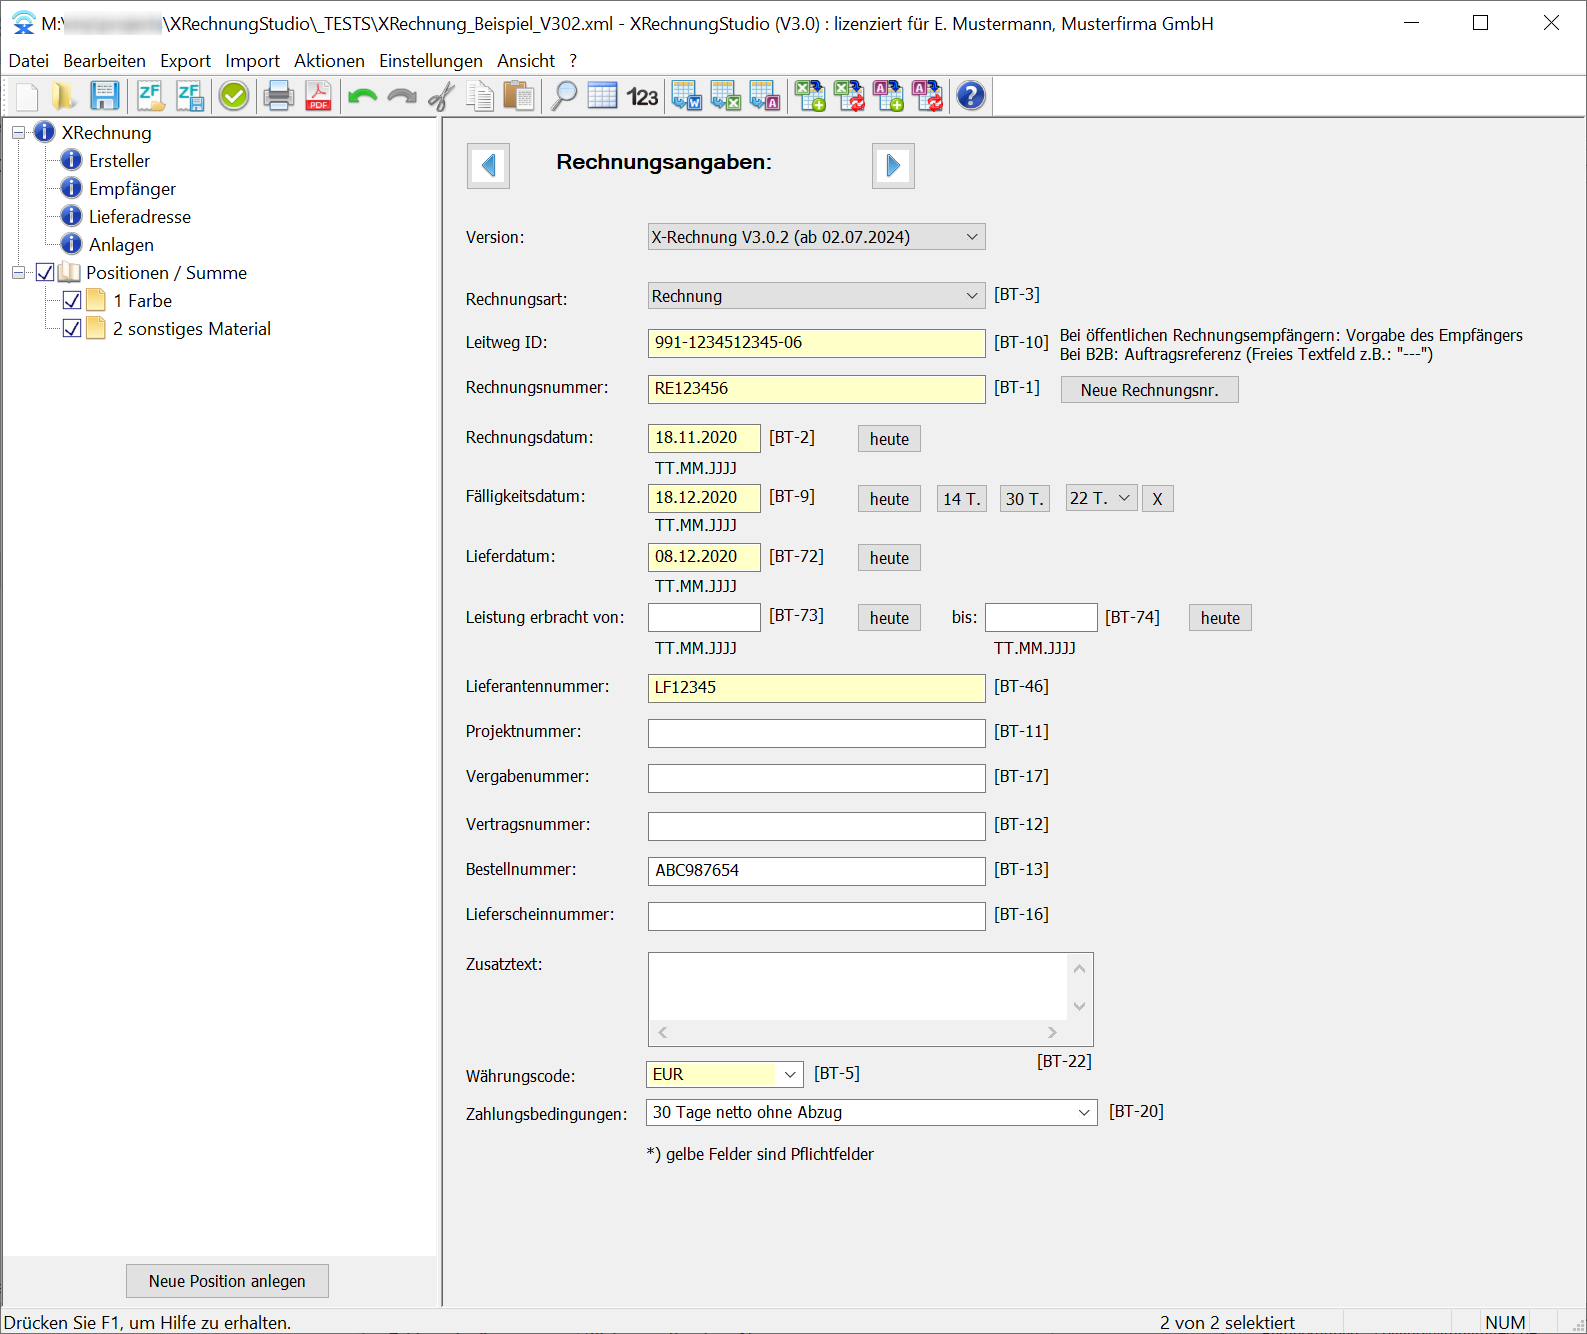Image resolution: width=1587 pixels, height=1334 pixels.
Task: Open the Datei menu
Action: coord(28,61)
